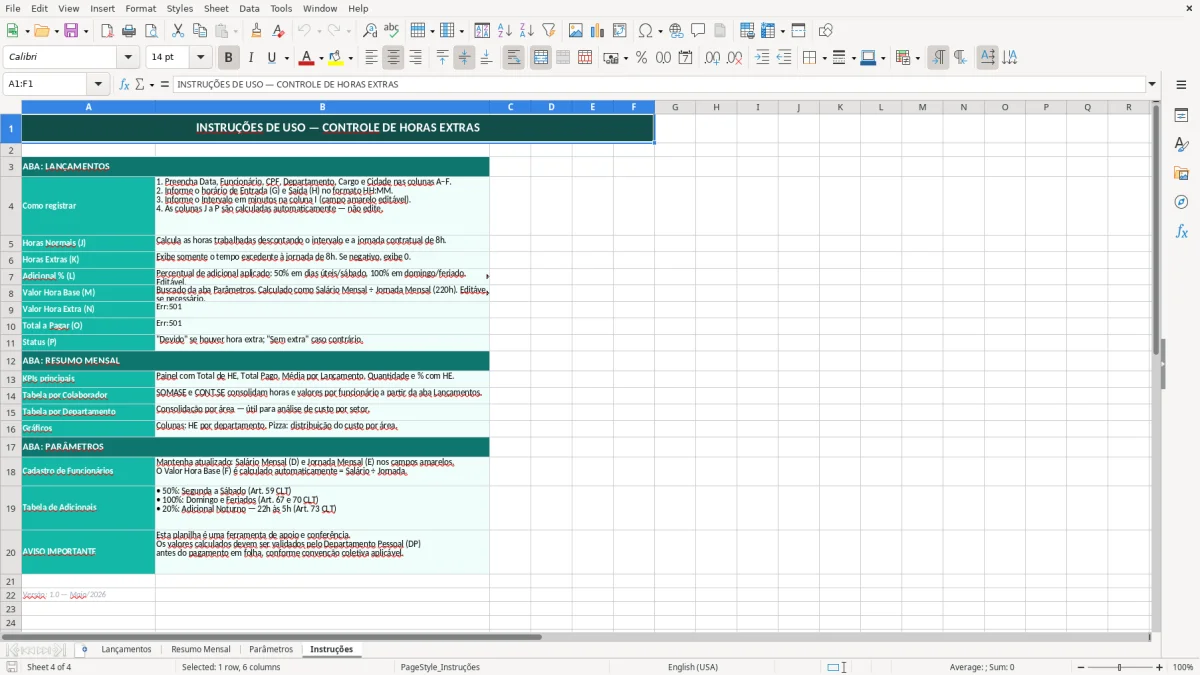The height and width of the screenshot is (675, 1200).
Task: Toggle Bold formatting
Action: click(x=228, y=58)
